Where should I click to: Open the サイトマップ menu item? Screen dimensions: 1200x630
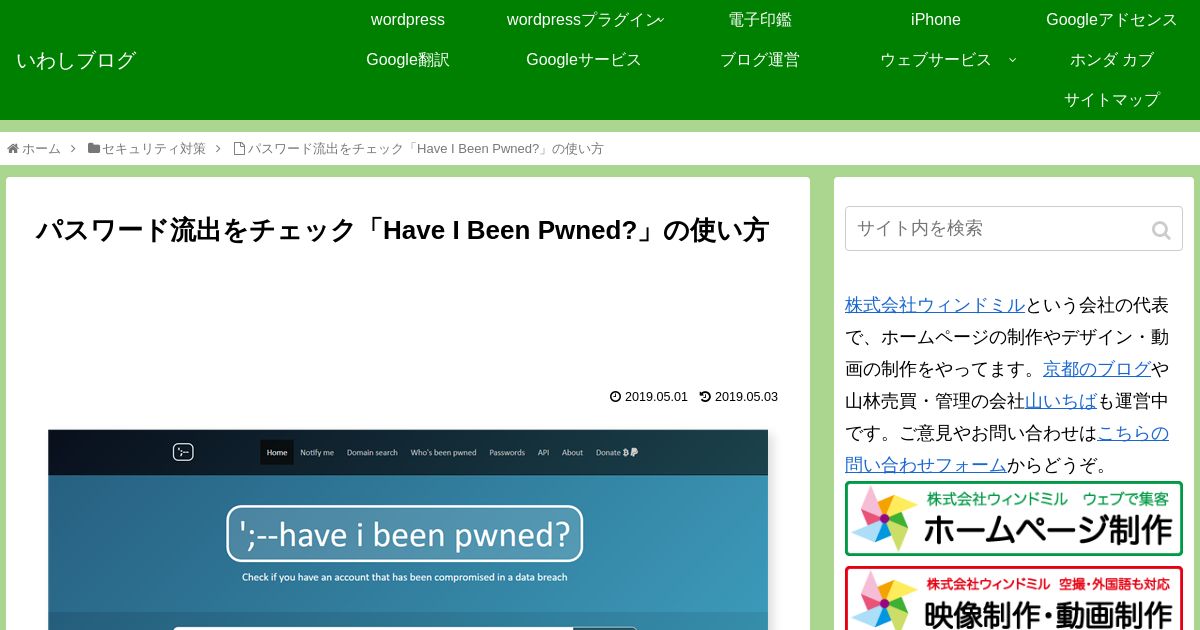click(x=1112, y=100)
